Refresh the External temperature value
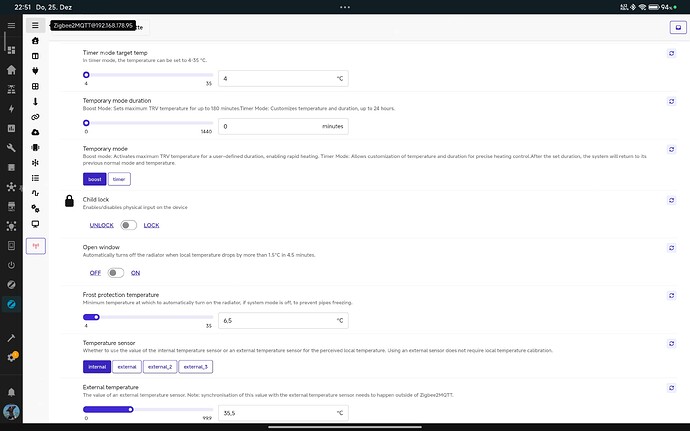 [672, 388]
